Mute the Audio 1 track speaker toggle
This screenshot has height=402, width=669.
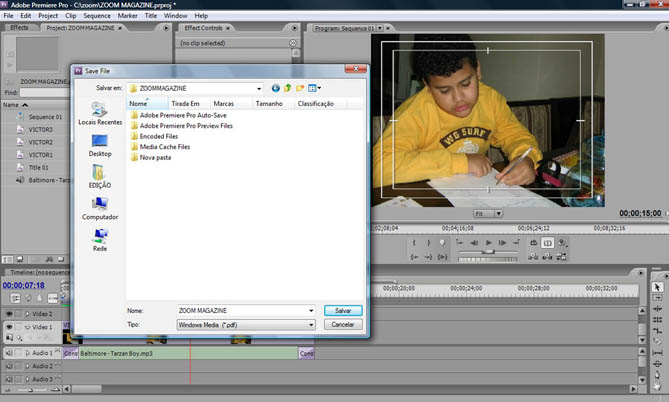[x=10, y=353]
